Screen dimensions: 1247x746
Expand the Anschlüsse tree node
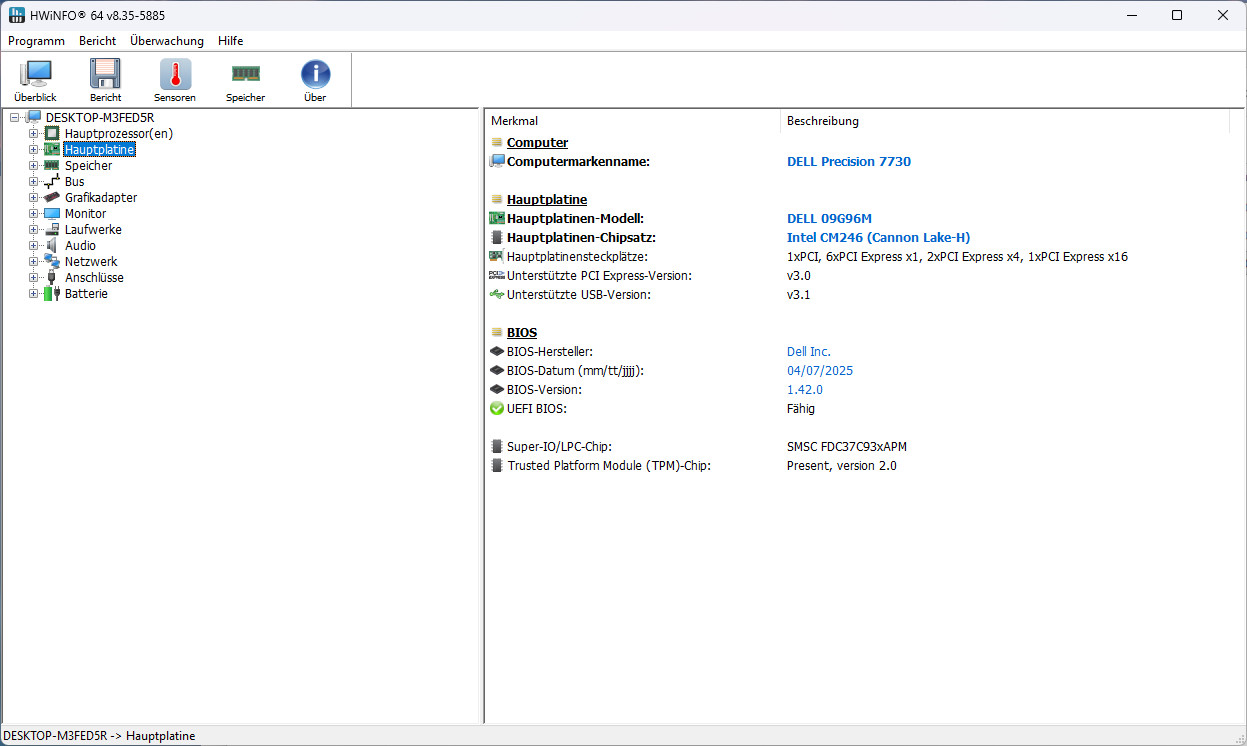[x=34, y=278]
